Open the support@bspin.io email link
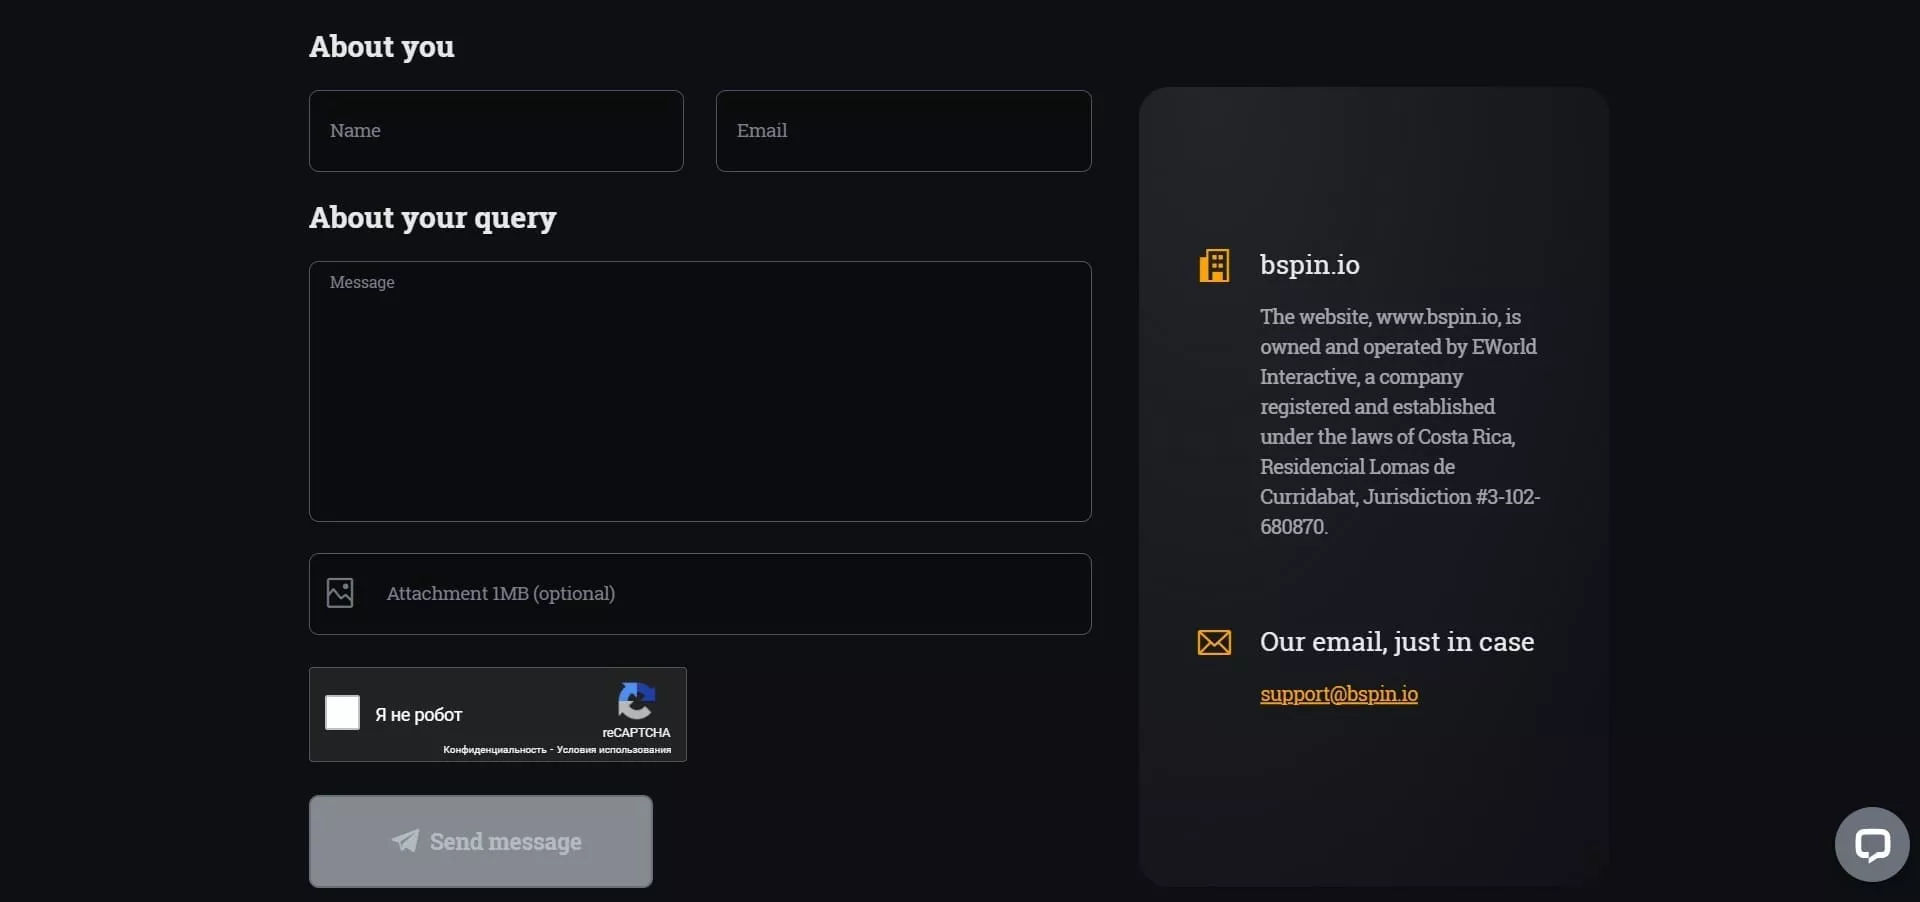The height and width of the screenshot is (902, 1920). pos(1338,694)
